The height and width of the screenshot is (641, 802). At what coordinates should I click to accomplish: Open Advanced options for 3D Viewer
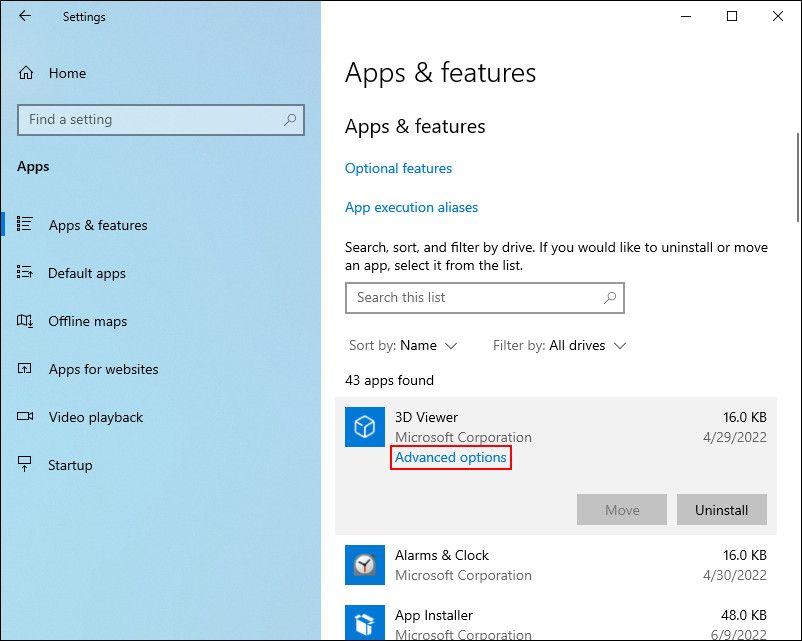(451, 457)
